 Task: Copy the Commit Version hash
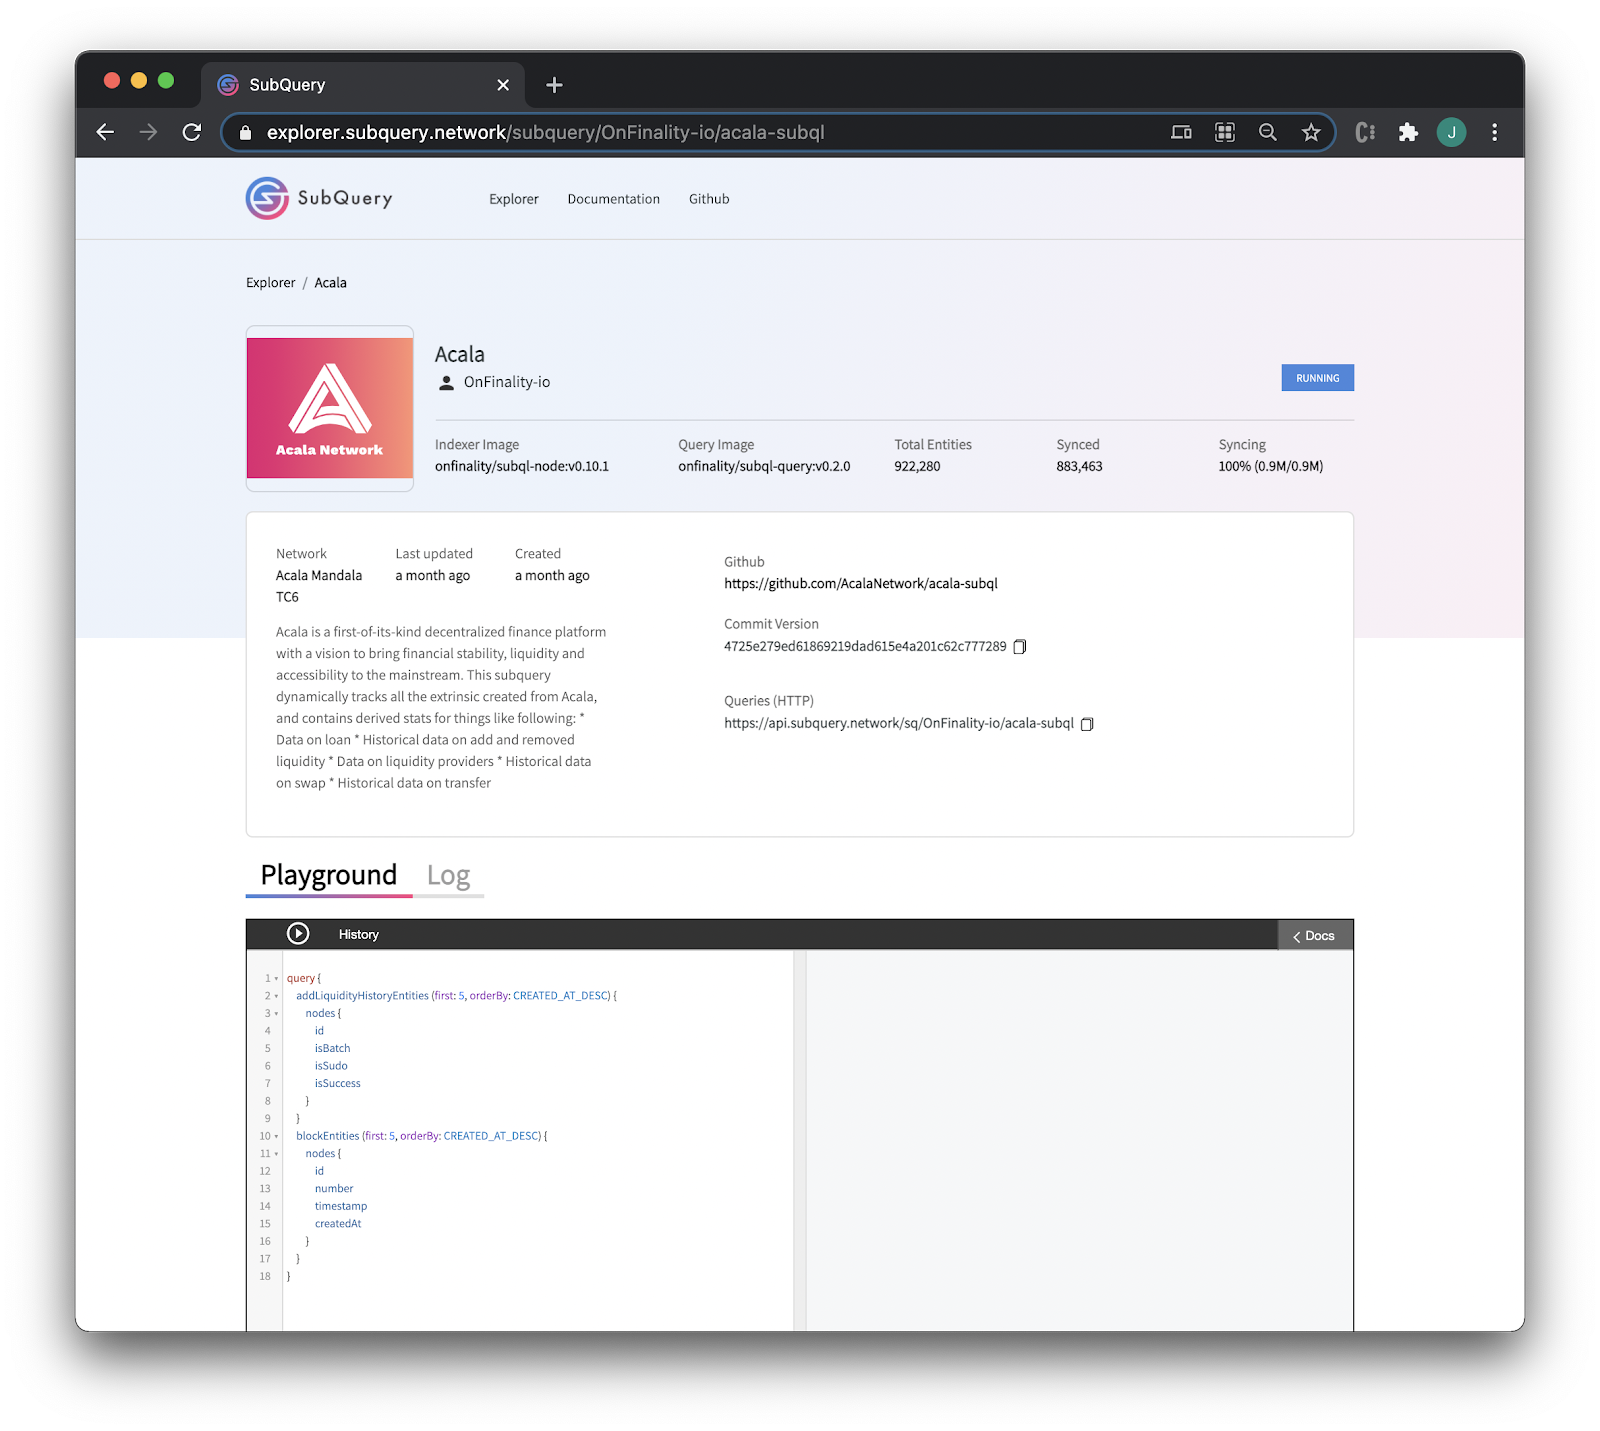pyautogui.click(x=1019, y=646)
